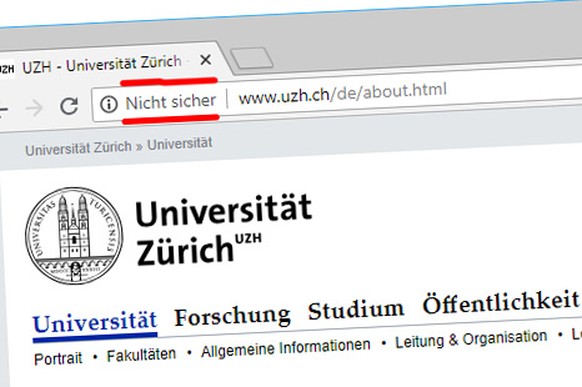
Task: Reload the page with the refresh icon
Action: click(69, 106)
